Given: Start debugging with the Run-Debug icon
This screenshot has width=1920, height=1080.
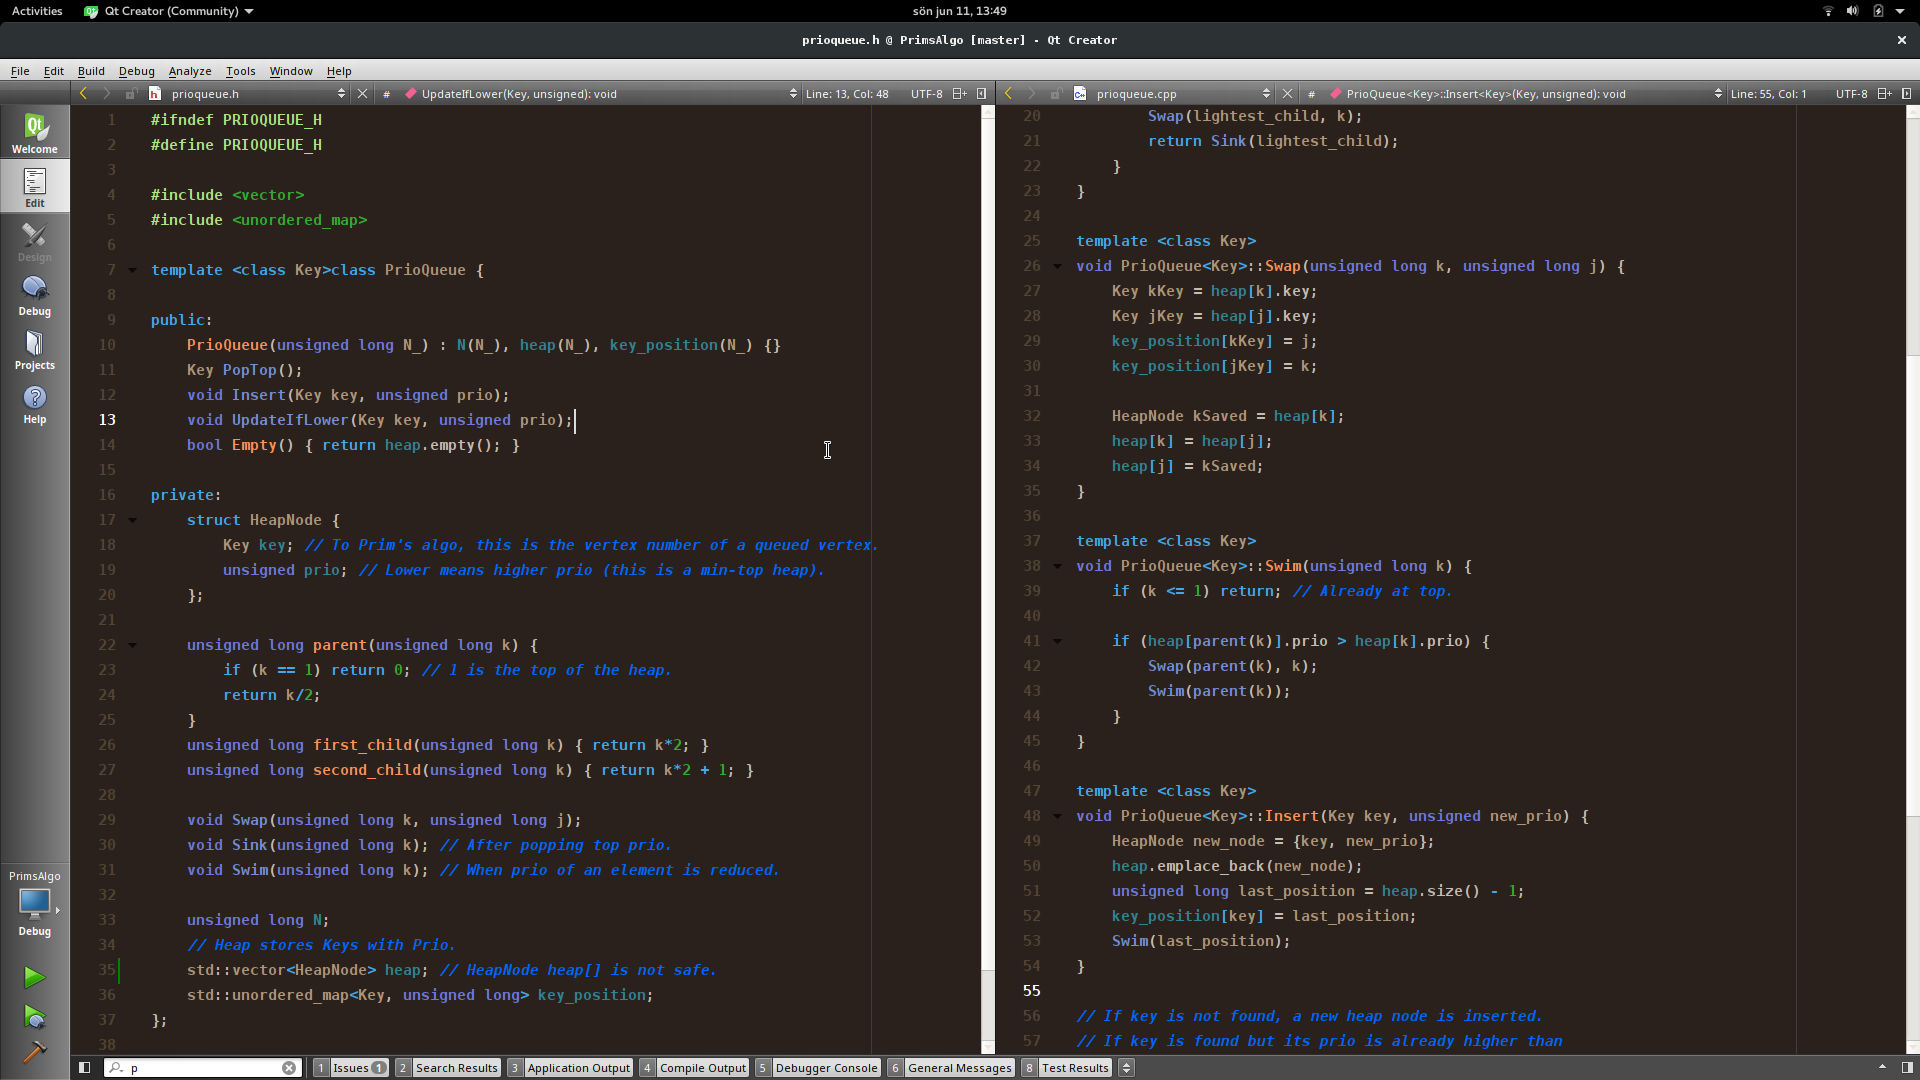Looking at the screenshot, I should (34, 1017).
